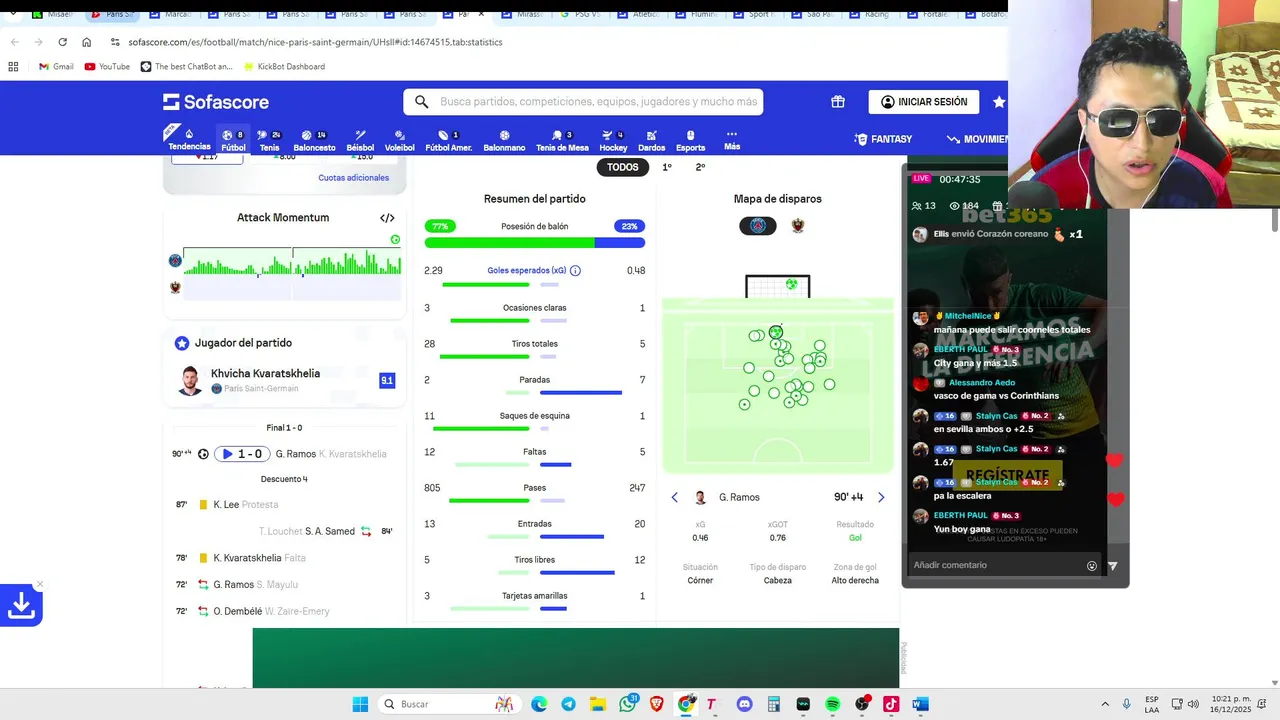Image resolution: width=1280 pixels, height=720 pixels.
Task: Click the blue download arrow icon
Action: tap(21, 605)
